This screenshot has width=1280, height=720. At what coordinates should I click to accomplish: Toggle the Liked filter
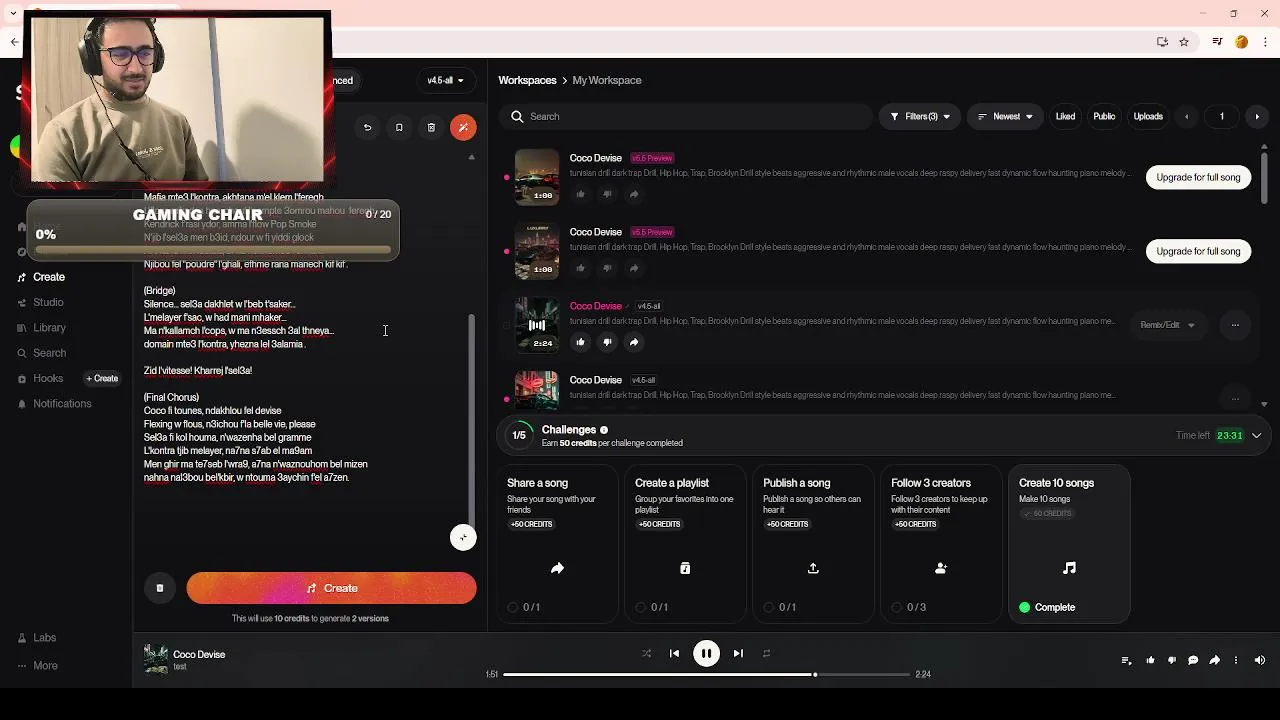click(1065, 116)
